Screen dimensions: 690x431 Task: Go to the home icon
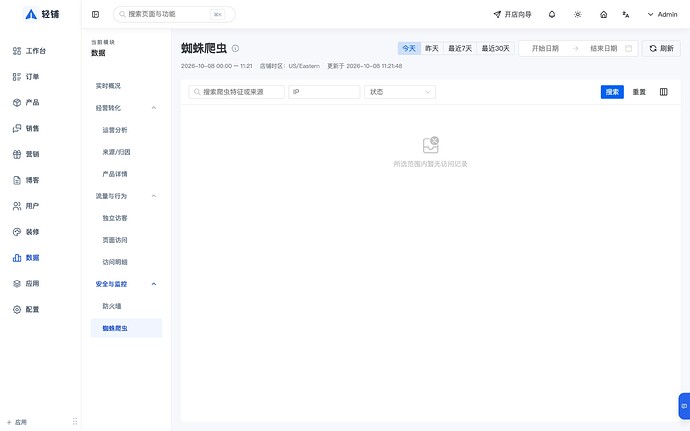pos(604,15)
